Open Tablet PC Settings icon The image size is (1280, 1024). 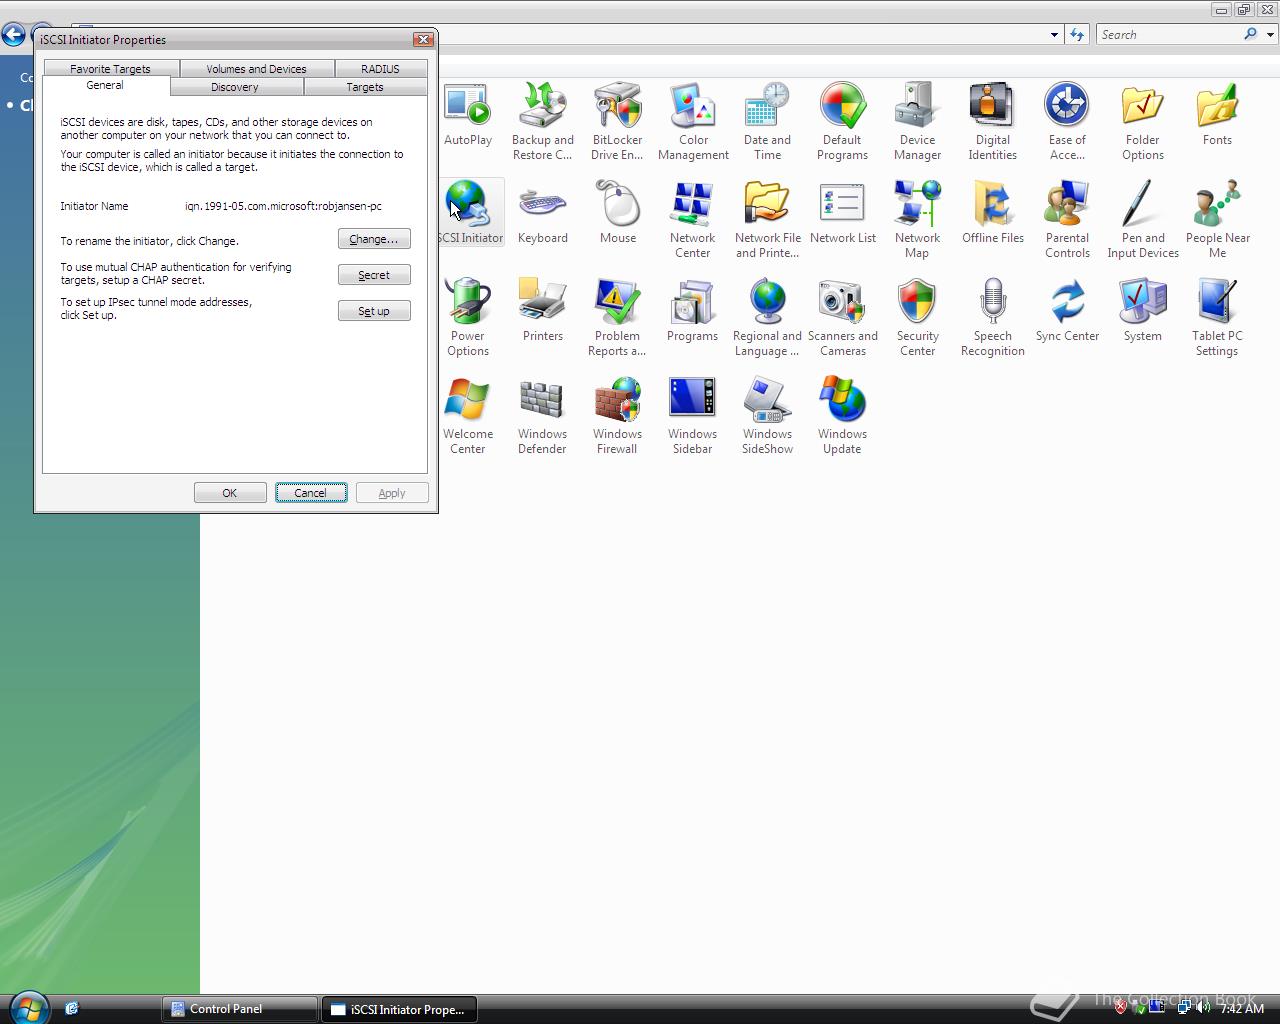pos(1218,318)
